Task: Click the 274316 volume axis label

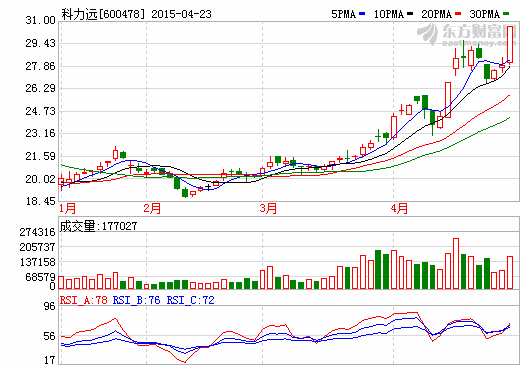Action: 38,232
